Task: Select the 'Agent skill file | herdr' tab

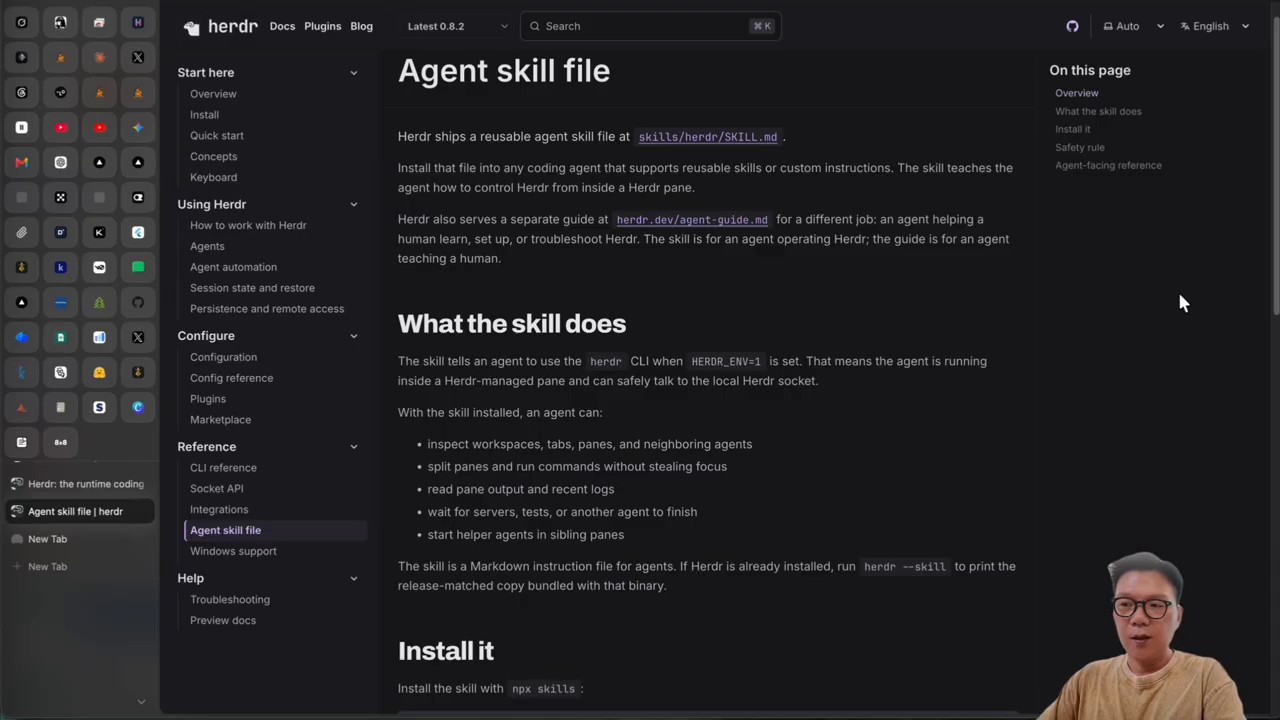Action: click(x=78, y=511)
